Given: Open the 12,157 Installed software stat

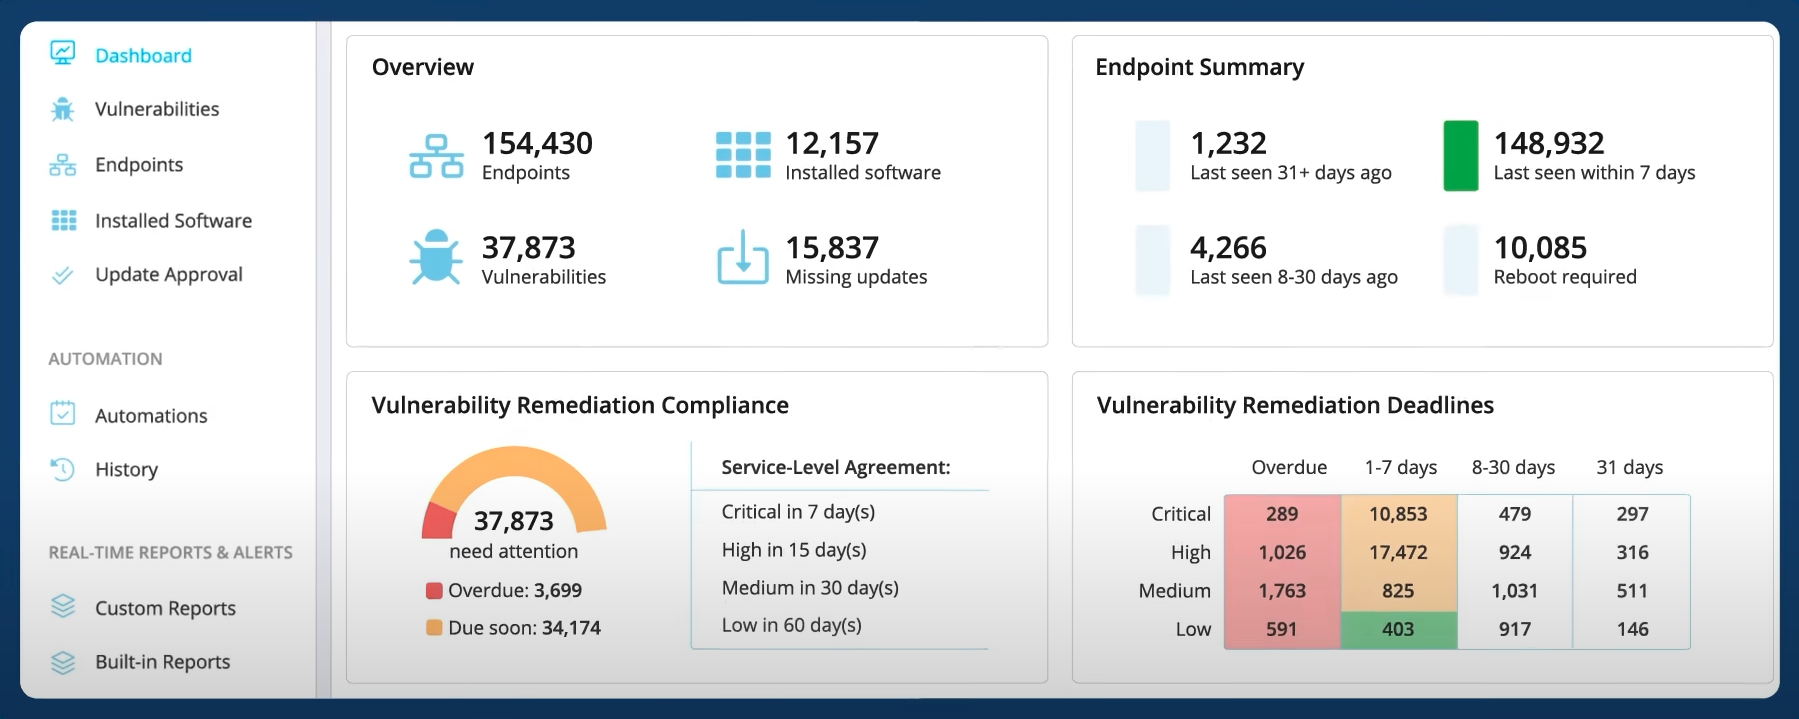Looking at the screenshot, I should click(828, 155).
